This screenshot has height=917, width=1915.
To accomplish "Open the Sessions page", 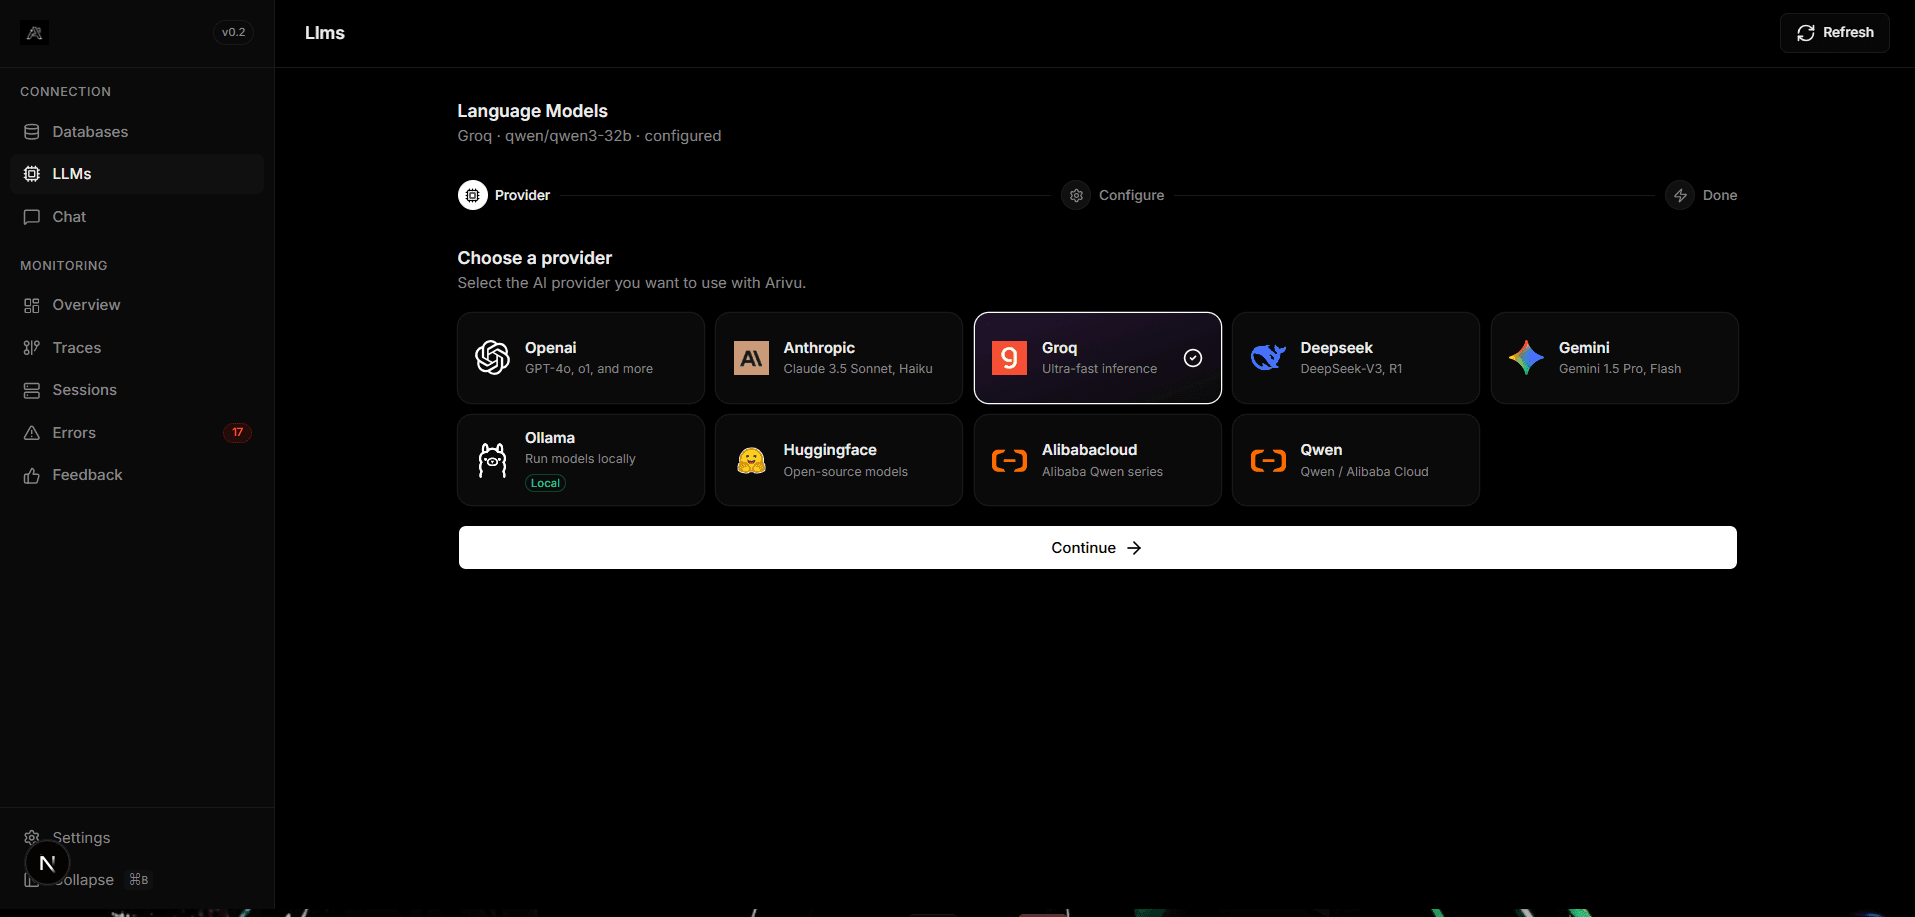I will tap(137, 390).
